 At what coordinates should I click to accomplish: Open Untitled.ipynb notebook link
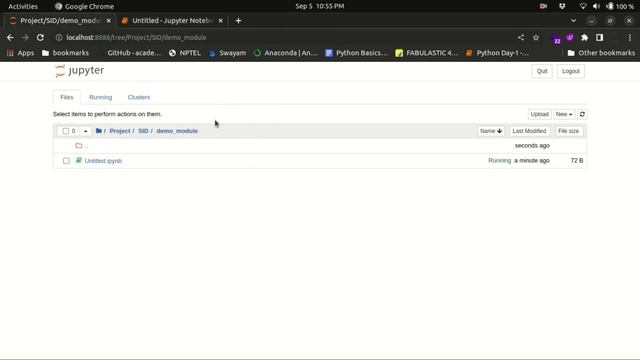tap(103, 161)
